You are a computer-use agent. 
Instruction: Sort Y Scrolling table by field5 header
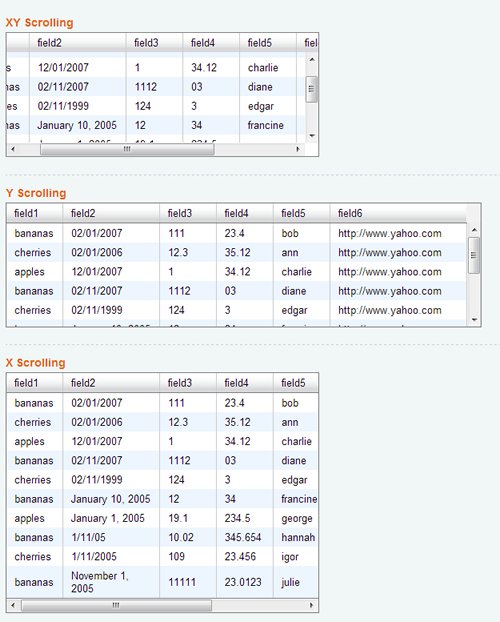tap(302, 213)
